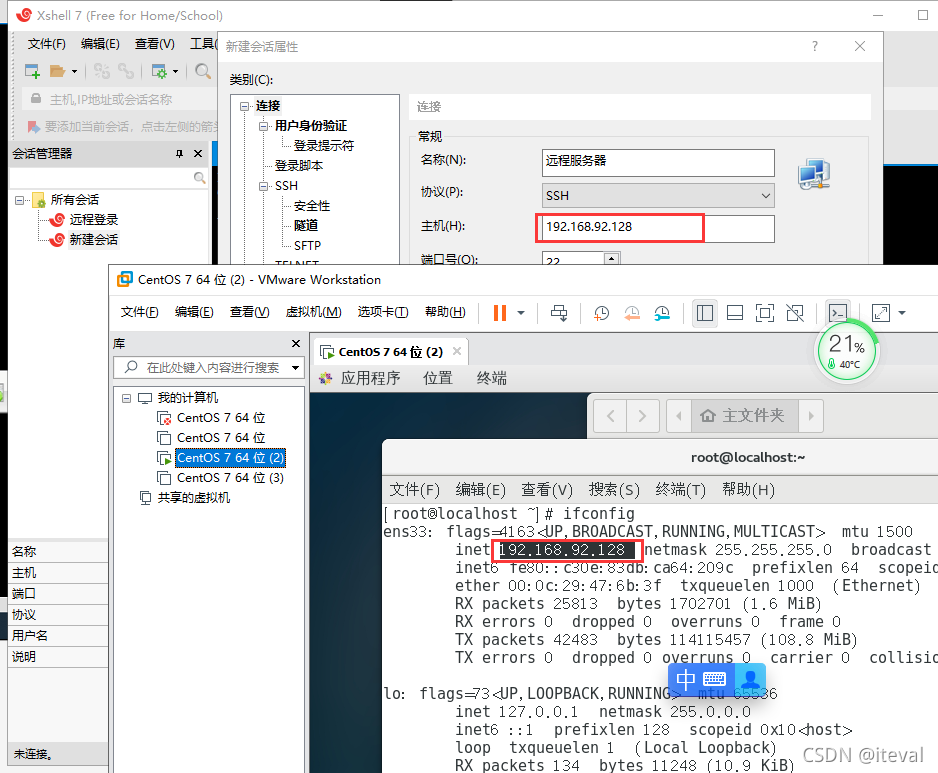Screen dimensions: 938x773
Task: Select the 远程登录 session
Action: [93, 220]
